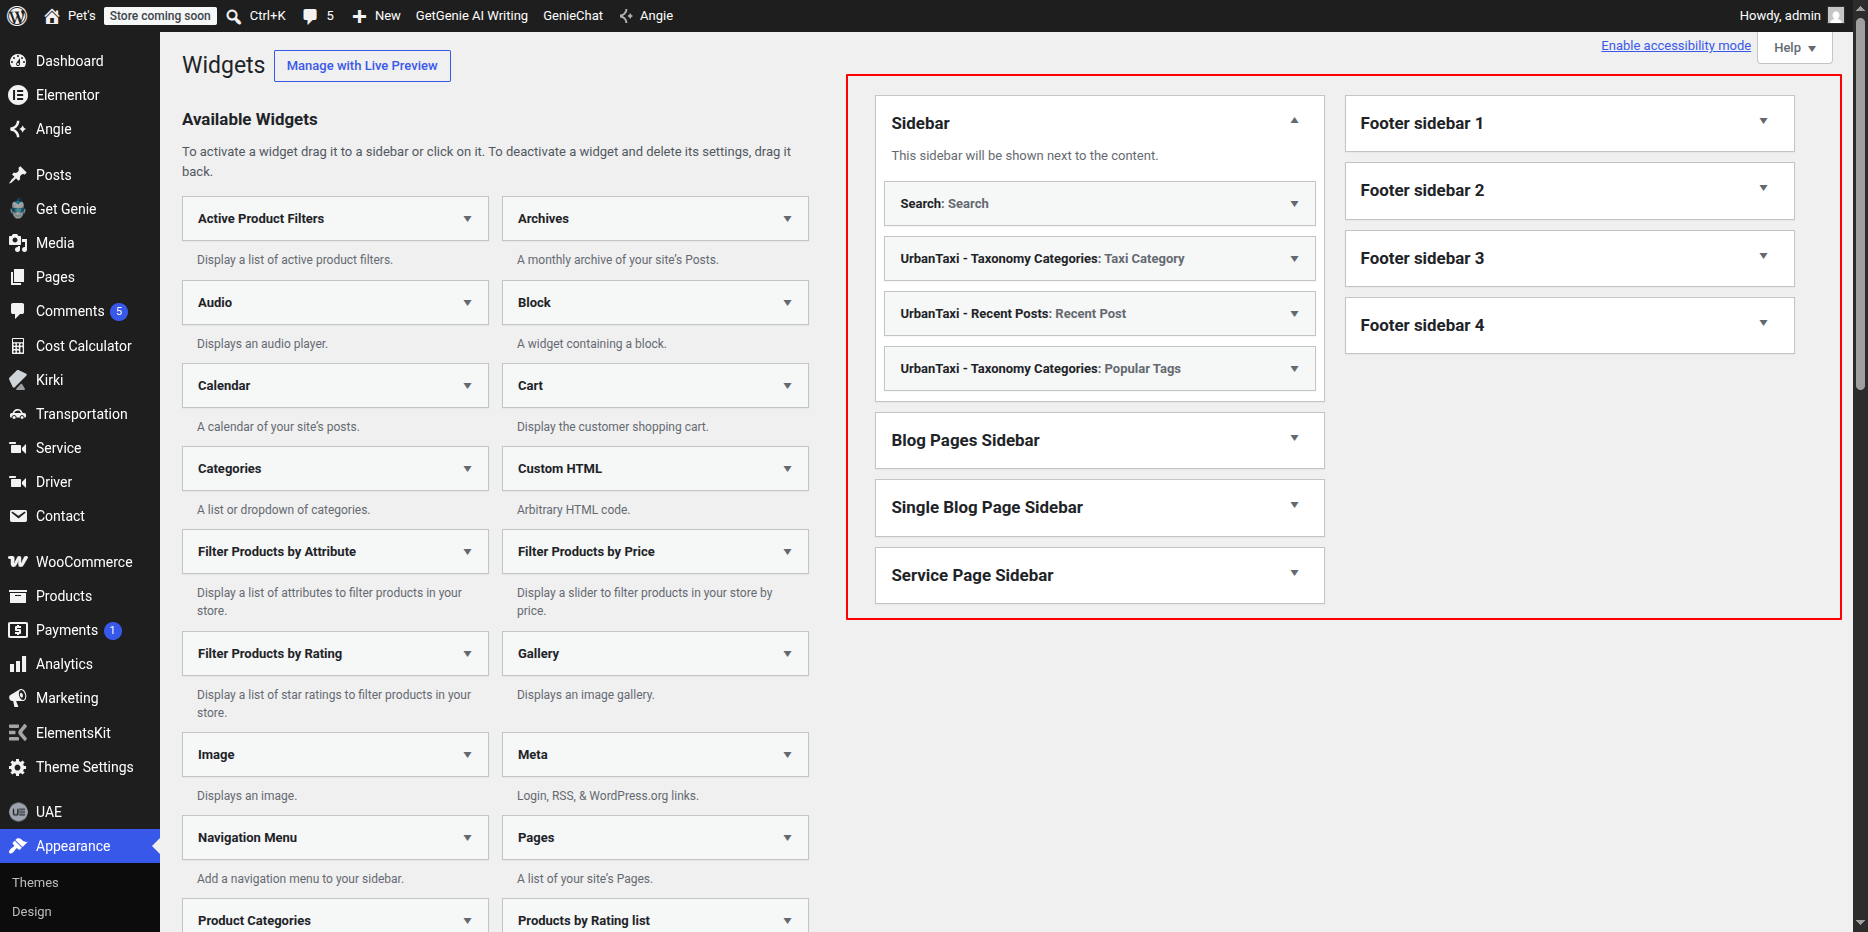Image resolution: width=1868 pixels, height=932 pixels.
Task: Open comments bubble icon in admin bar
Action: tap(310, 16)
